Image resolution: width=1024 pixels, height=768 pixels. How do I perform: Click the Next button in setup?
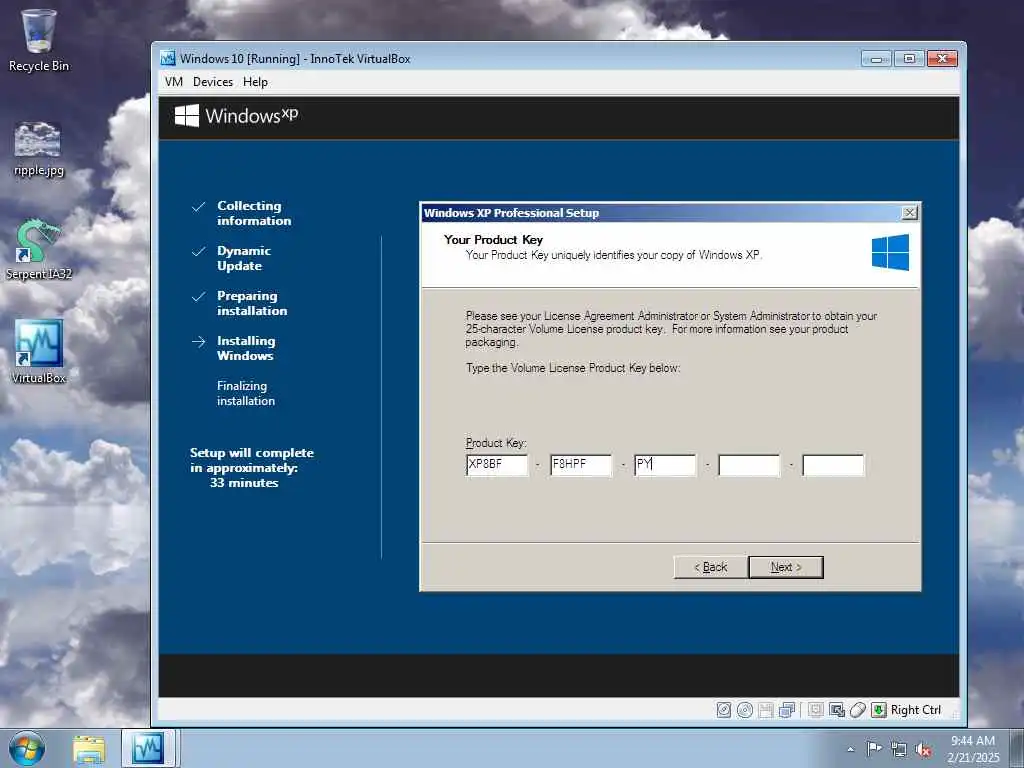pos(786,567)
